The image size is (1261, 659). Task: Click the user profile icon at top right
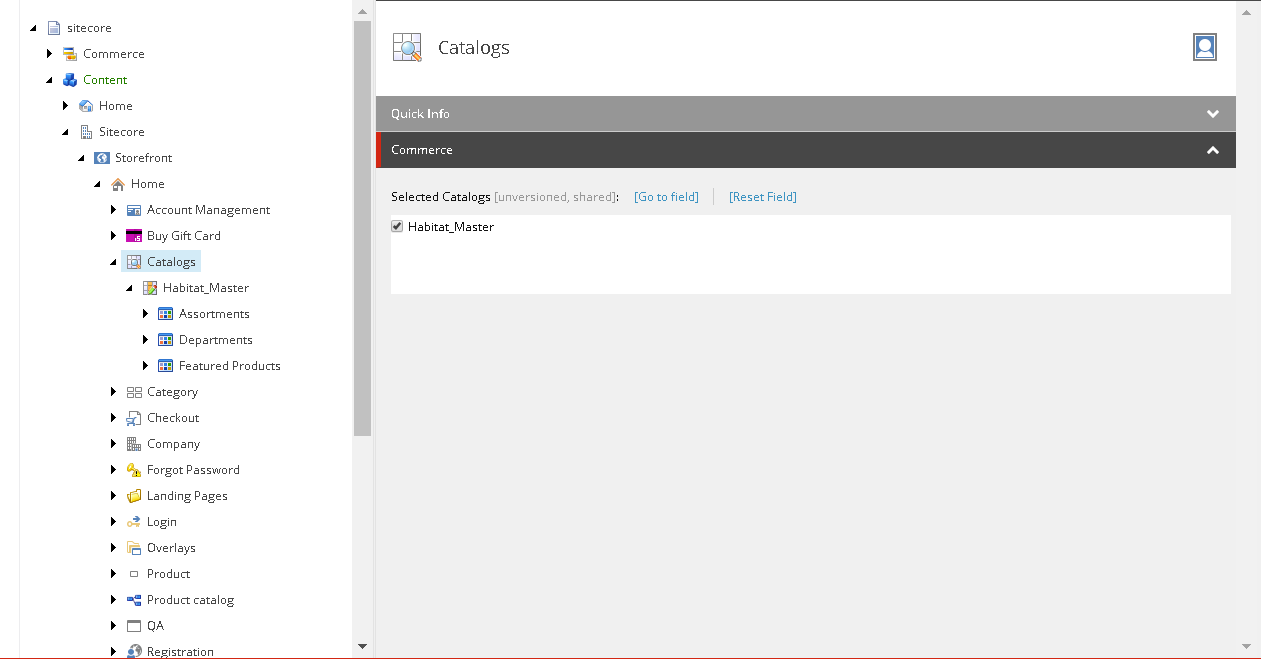tap(1204, 46)
